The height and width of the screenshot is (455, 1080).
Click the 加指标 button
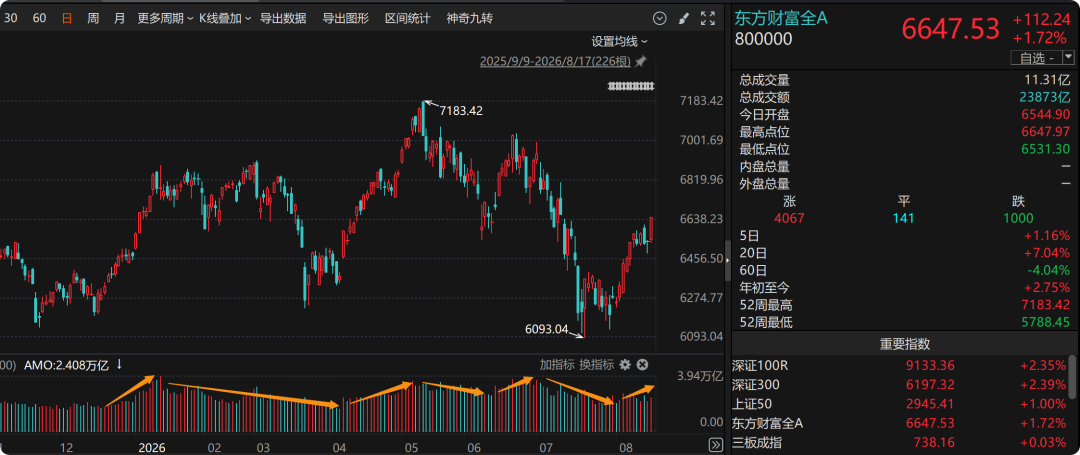(557, 364)
